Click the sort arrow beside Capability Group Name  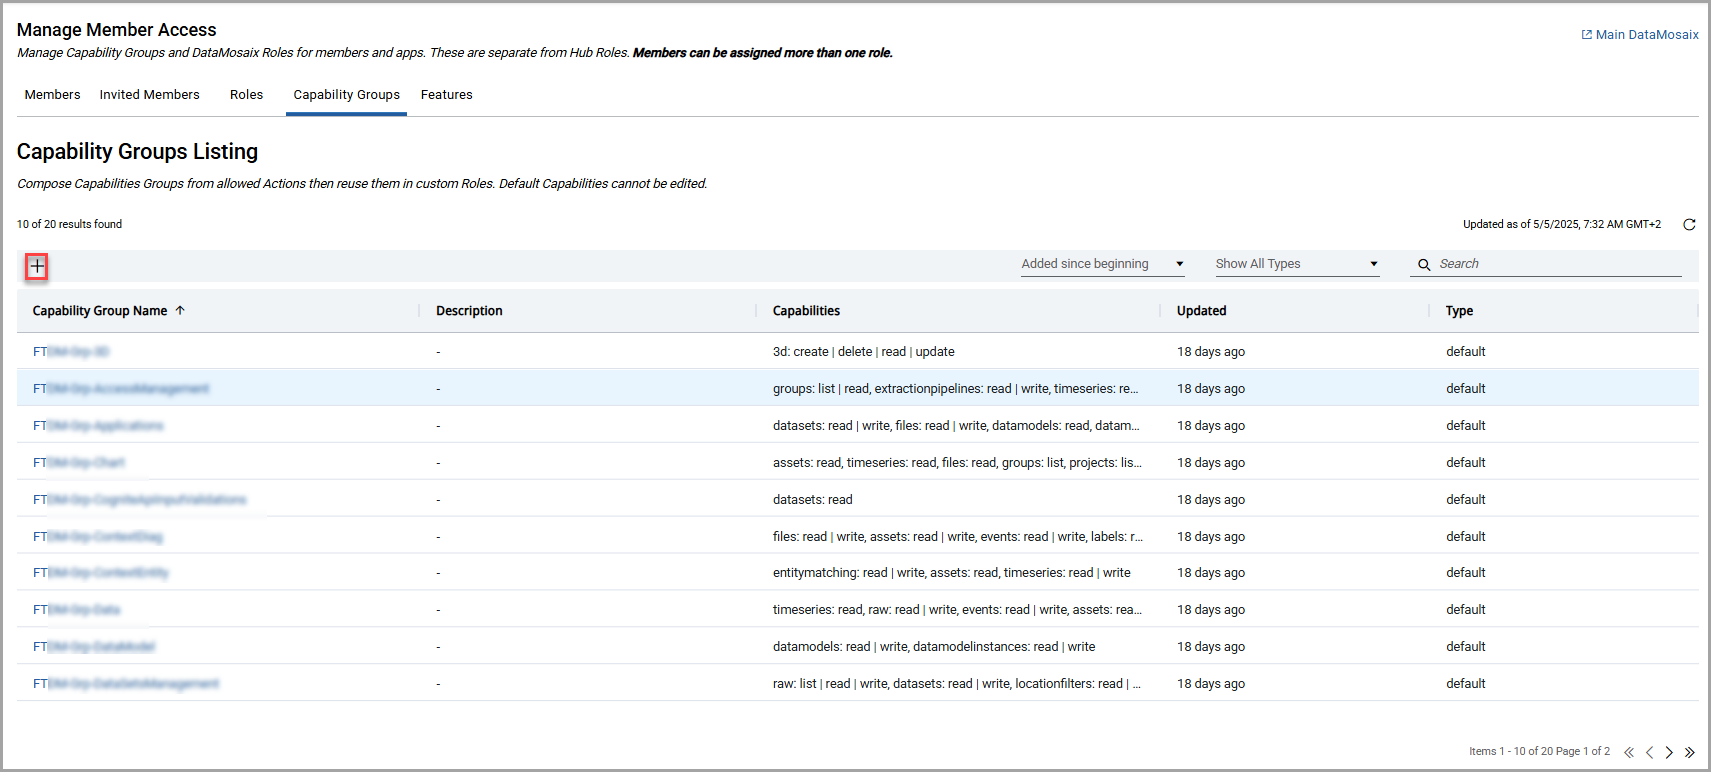(180, 311)
